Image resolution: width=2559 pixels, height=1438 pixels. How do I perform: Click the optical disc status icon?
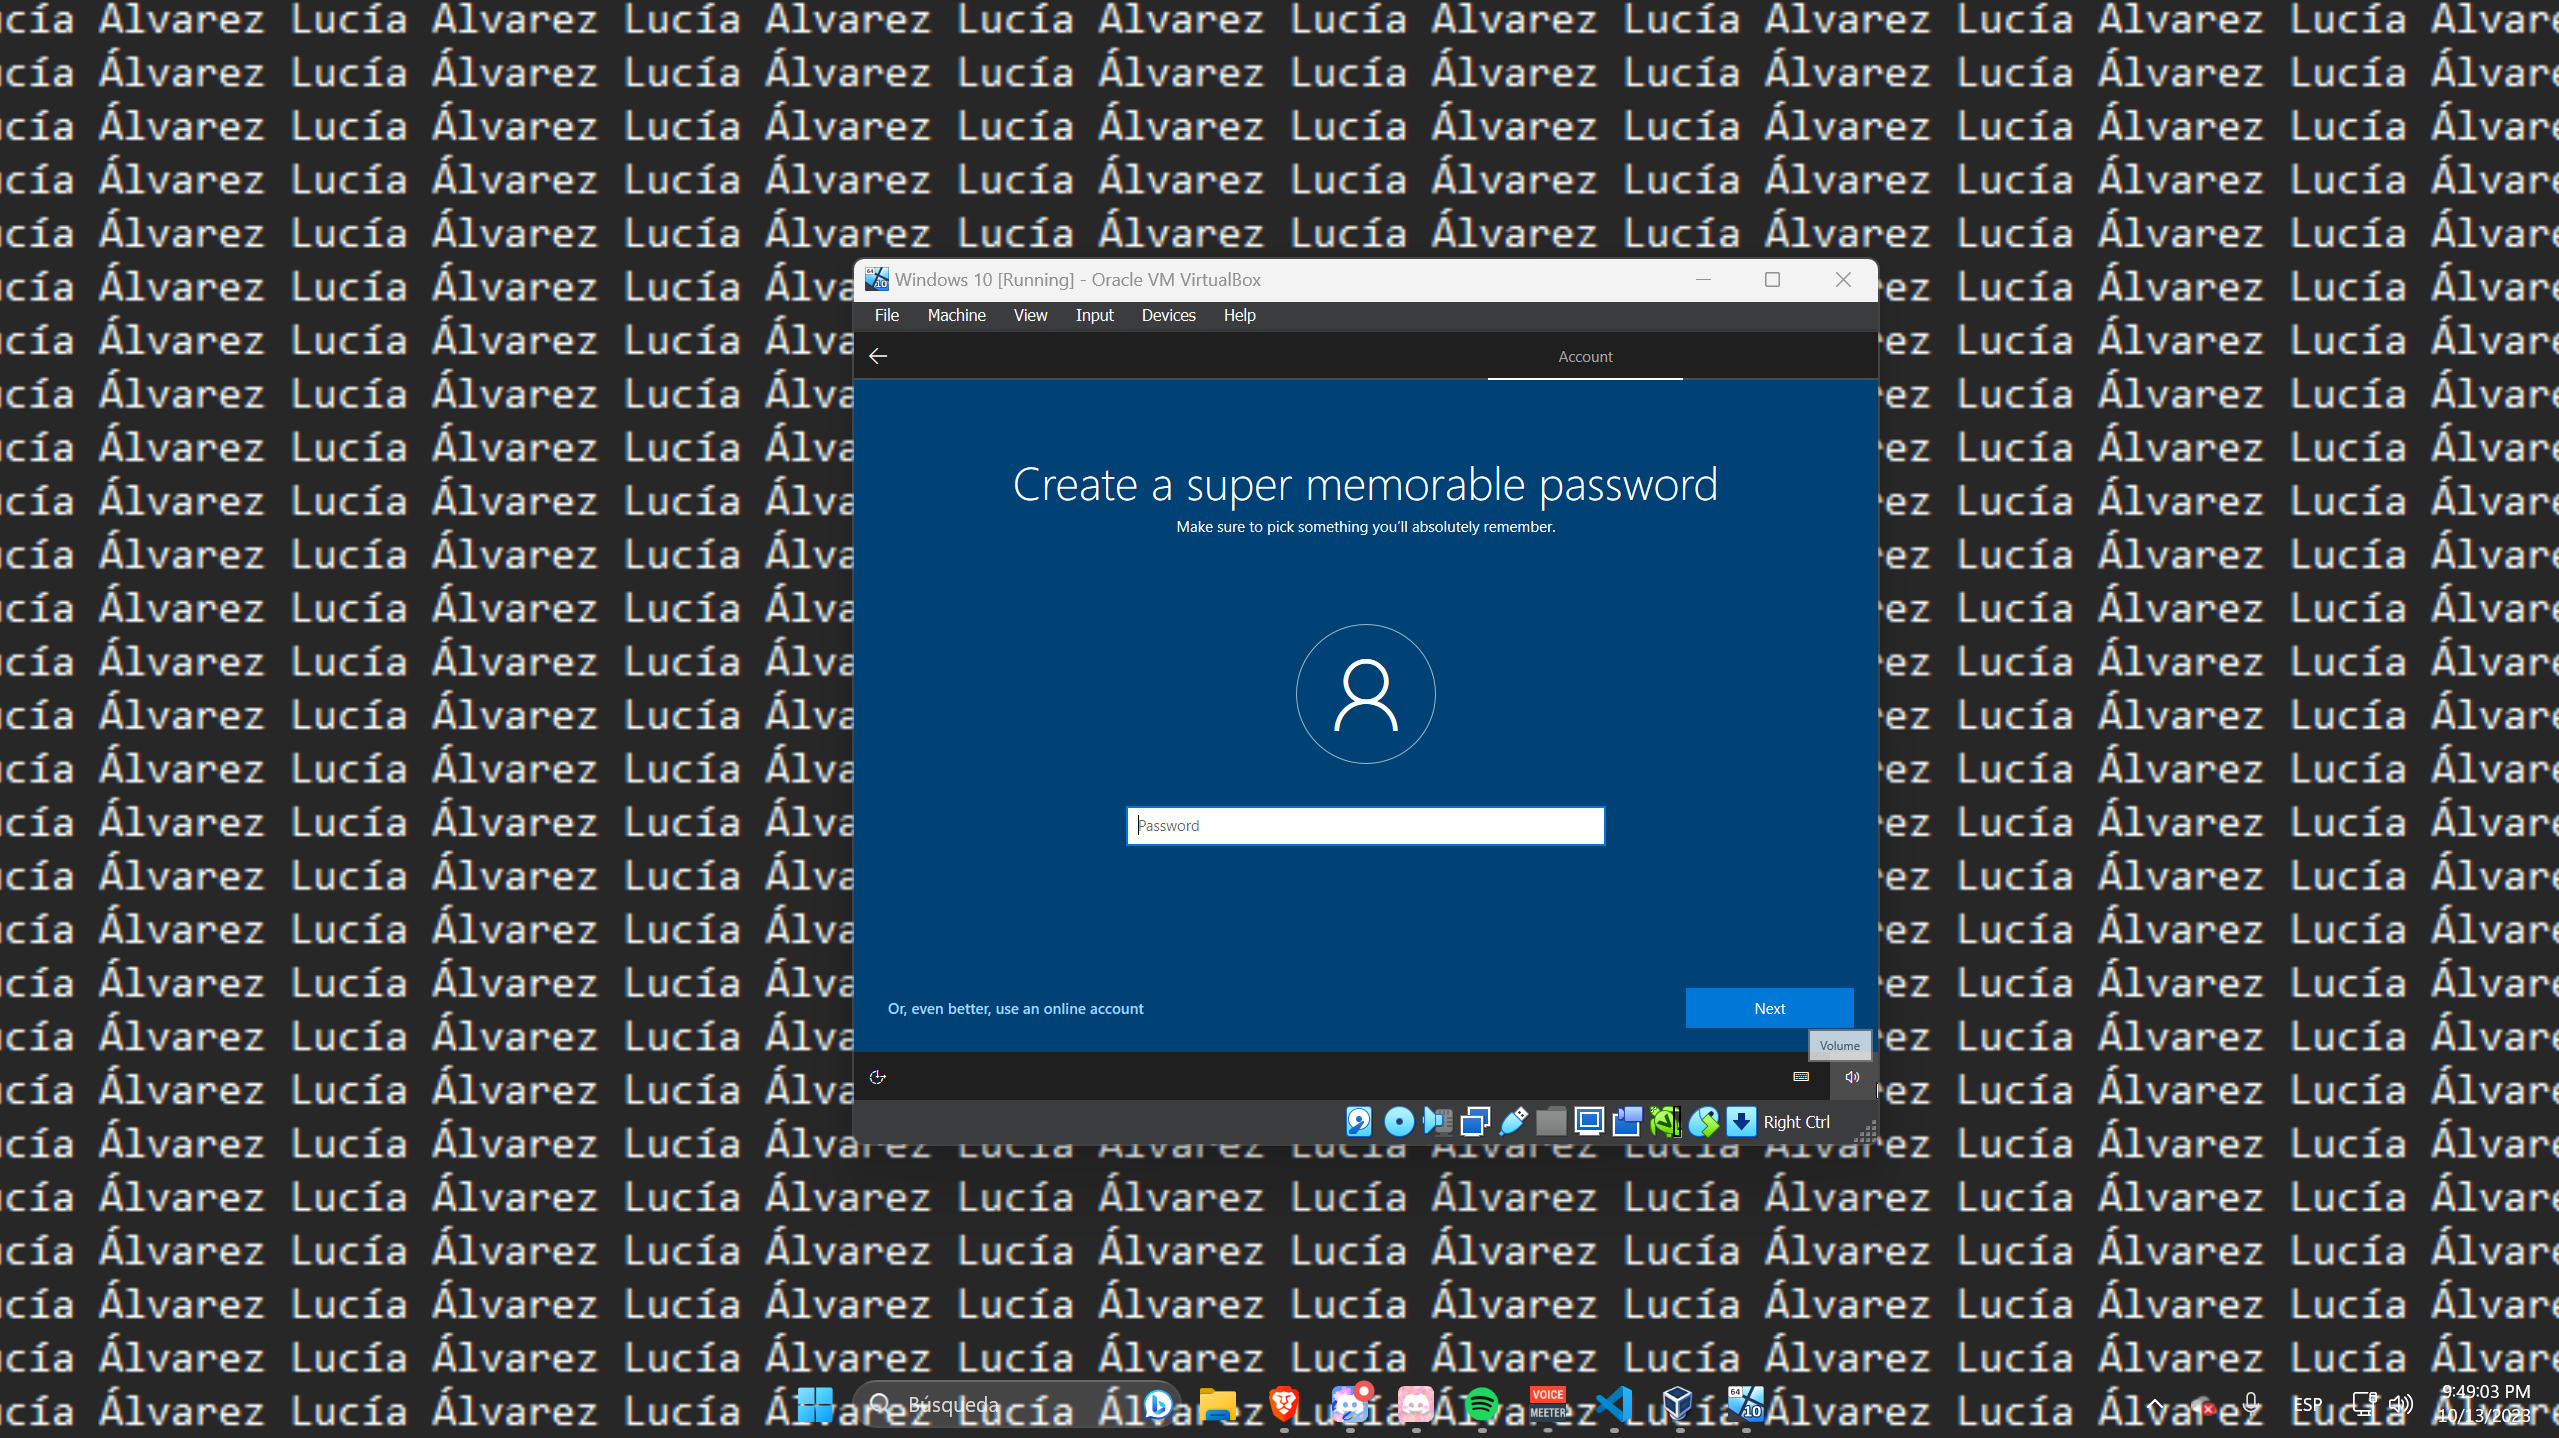1398,1121
